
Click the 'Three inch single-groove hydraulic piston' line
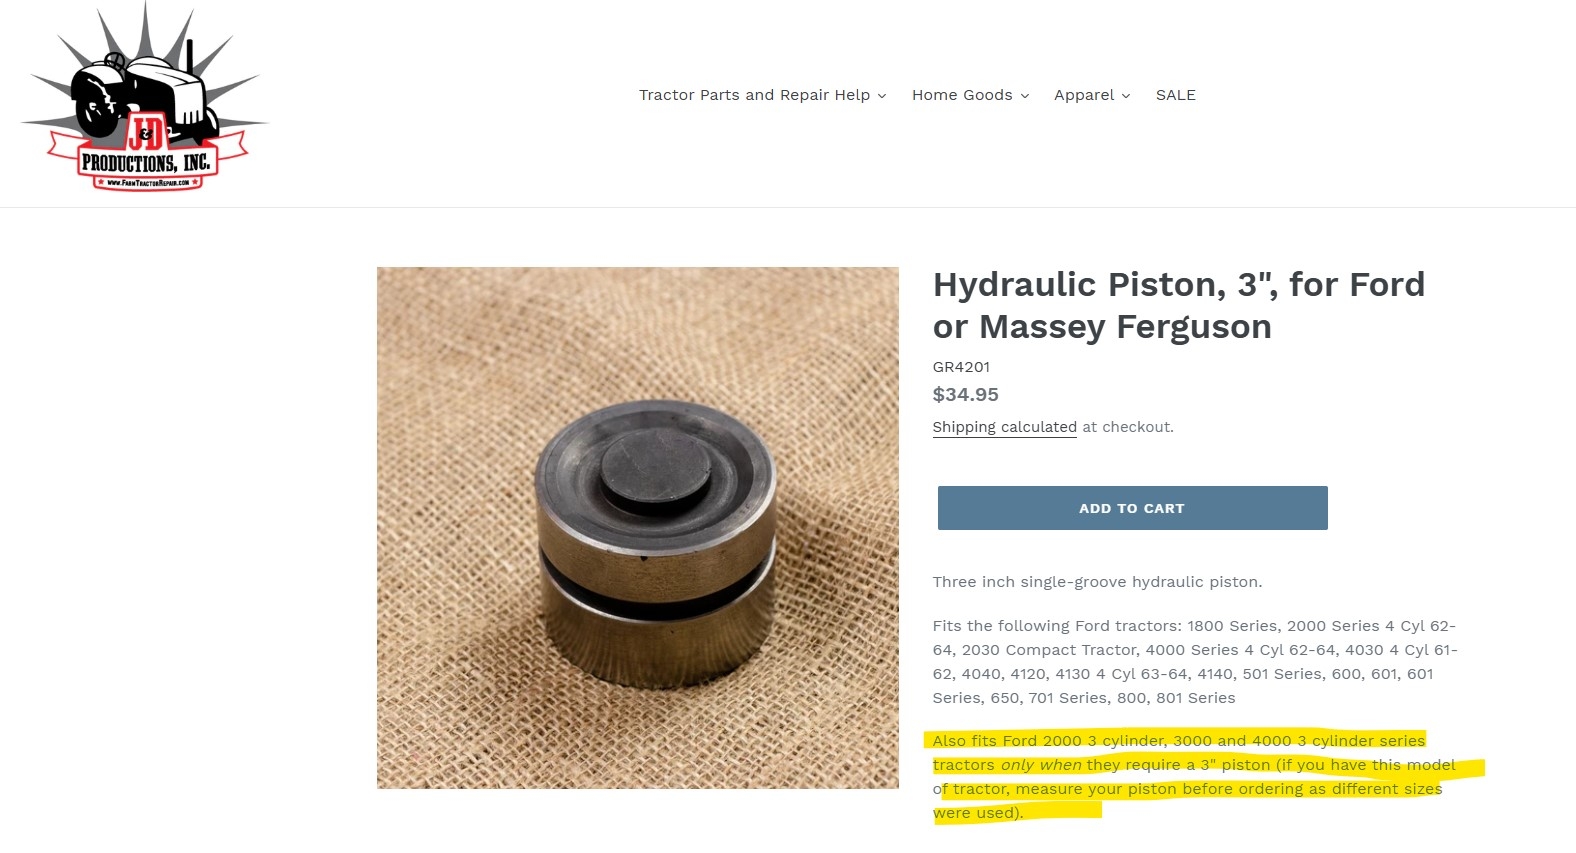[x=1097, y=582]
